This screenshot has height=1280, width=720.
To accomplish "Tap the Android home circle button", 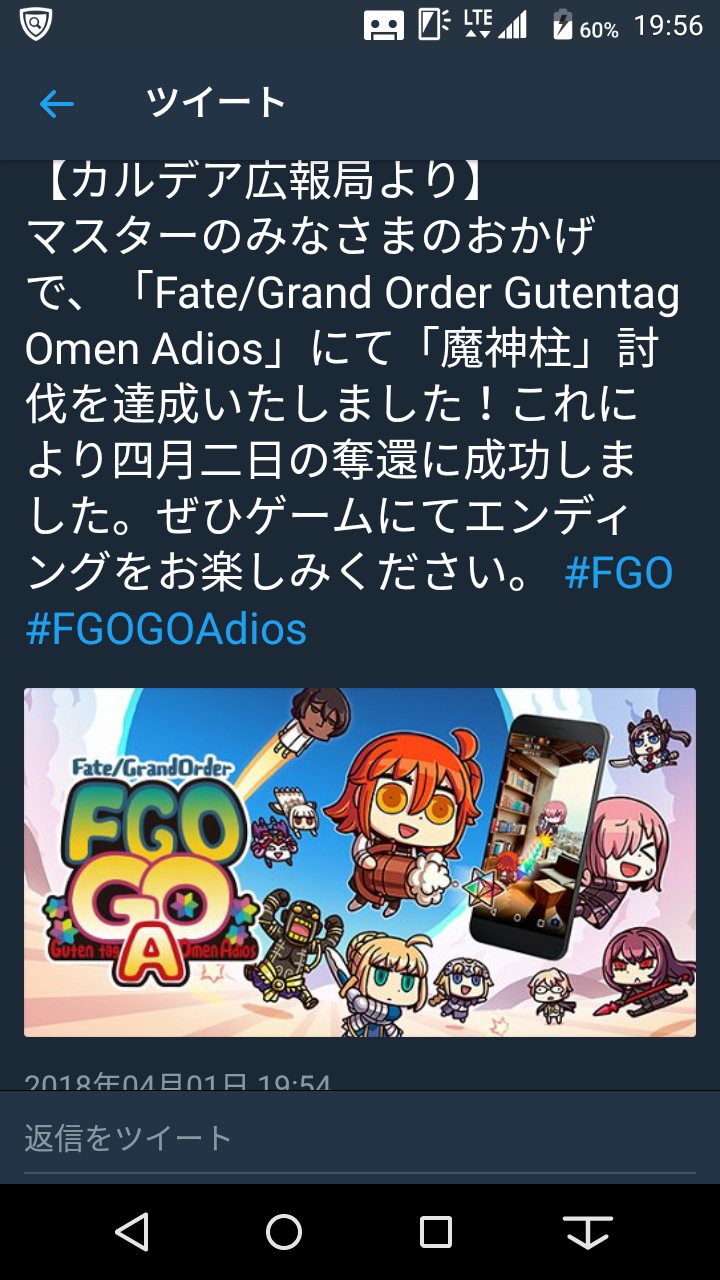I will click(284, 1232).
